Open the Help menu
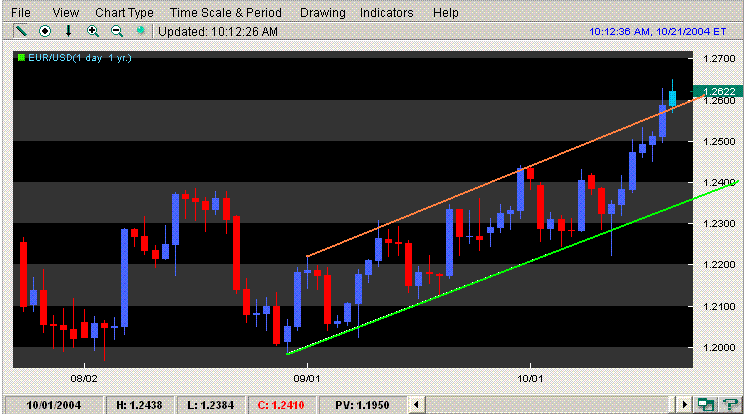This screenshot has width=744, height=414. pyautogui.click(x=446, y=13)
